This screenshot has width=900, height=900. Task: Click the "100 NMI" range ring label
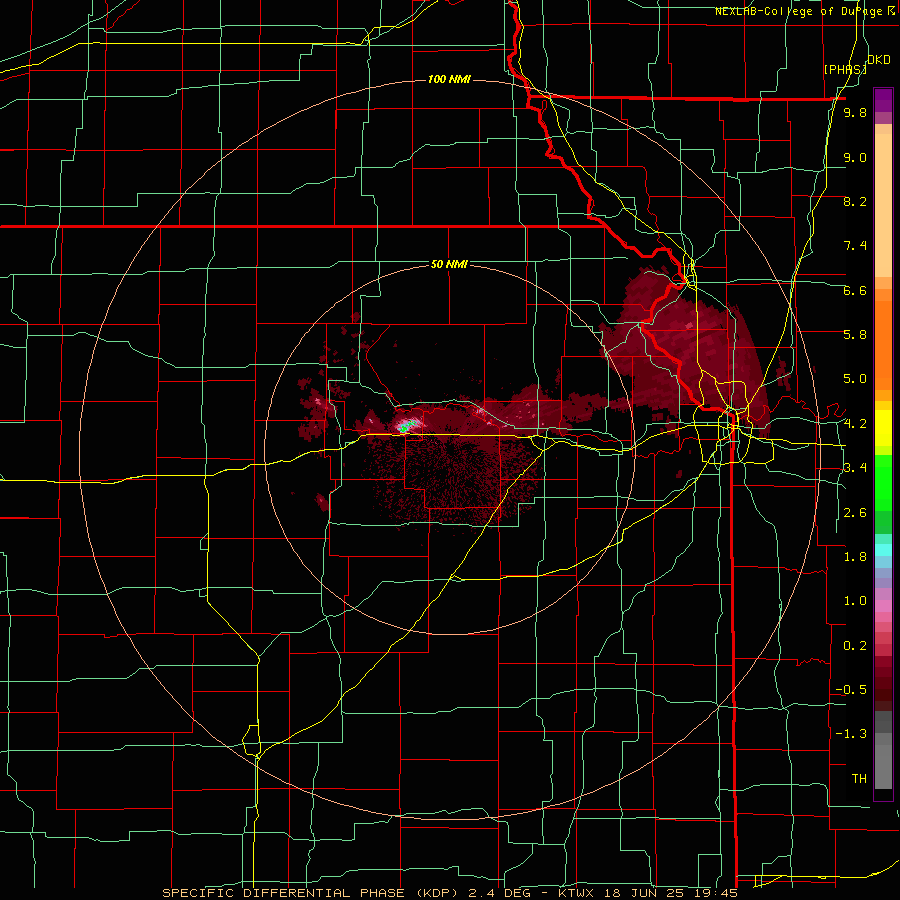coord(449,79)
